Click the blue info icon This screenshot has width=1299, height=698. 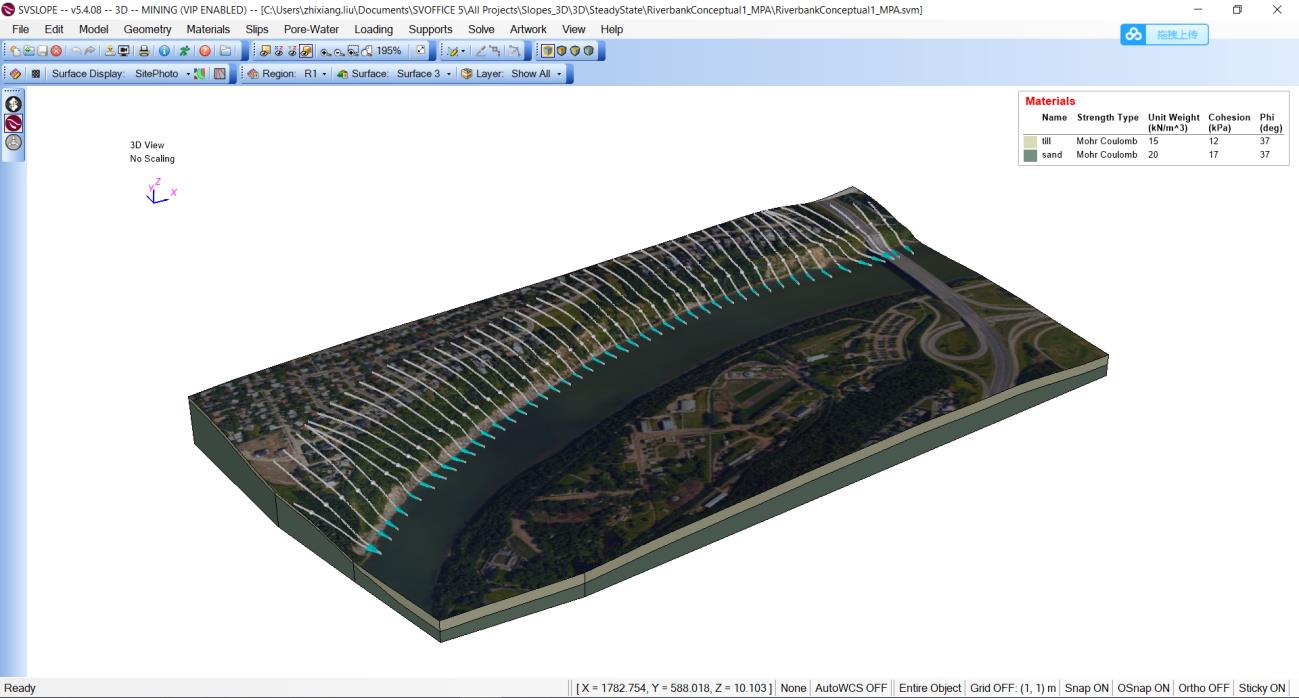pos(164,51)
